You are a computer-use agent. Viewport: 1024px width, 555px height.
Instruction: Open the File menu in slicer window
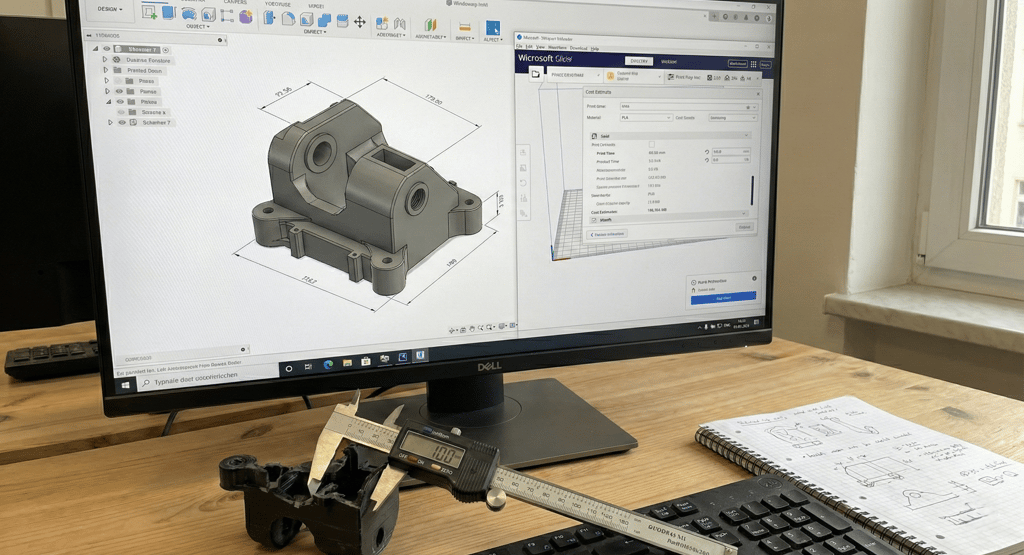520,48
